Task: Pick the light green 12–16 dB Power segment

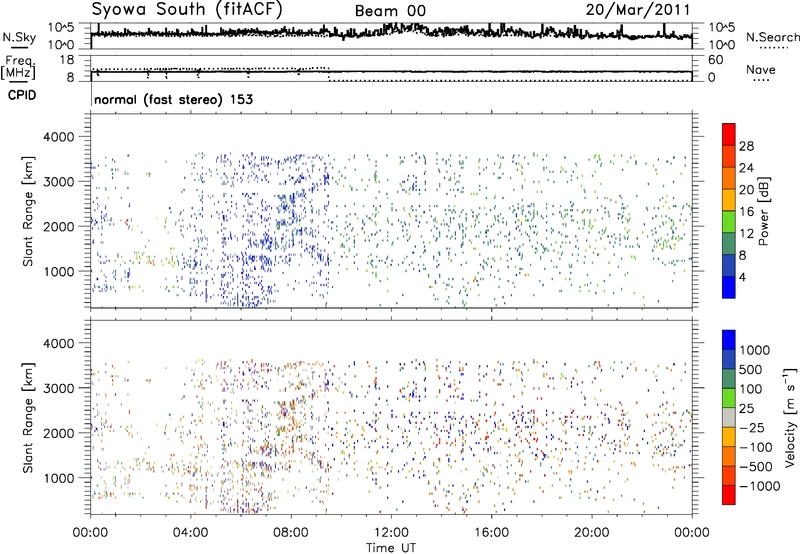Action: (729, 222)
